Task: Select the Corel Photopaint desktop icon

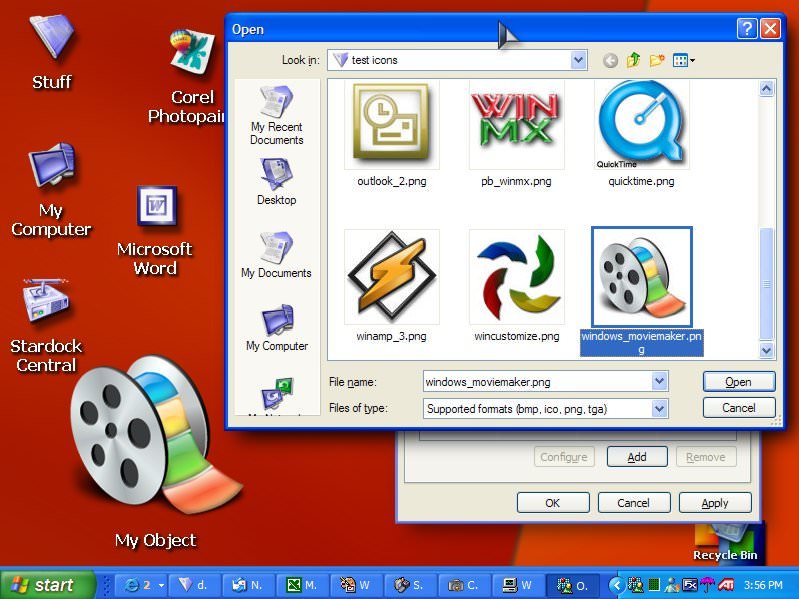Action: click(x=191, y=76)
